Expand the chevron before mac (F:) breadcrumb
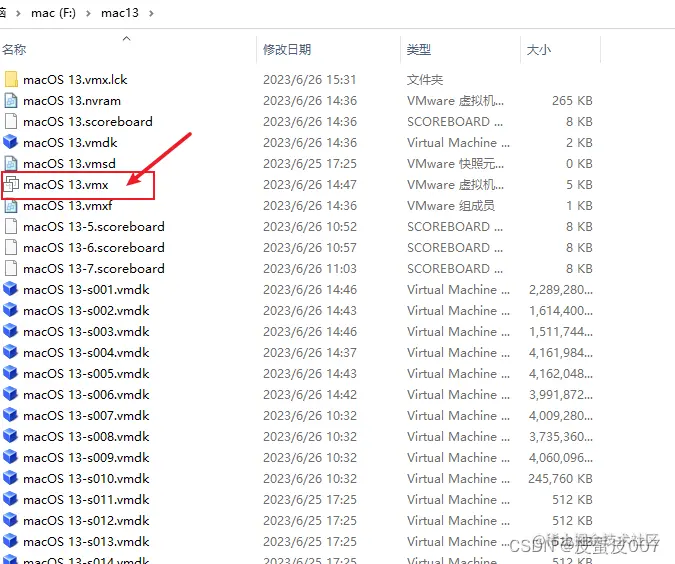Image resolution: width=675 pixels, height=564 pixels. [18, 13]
